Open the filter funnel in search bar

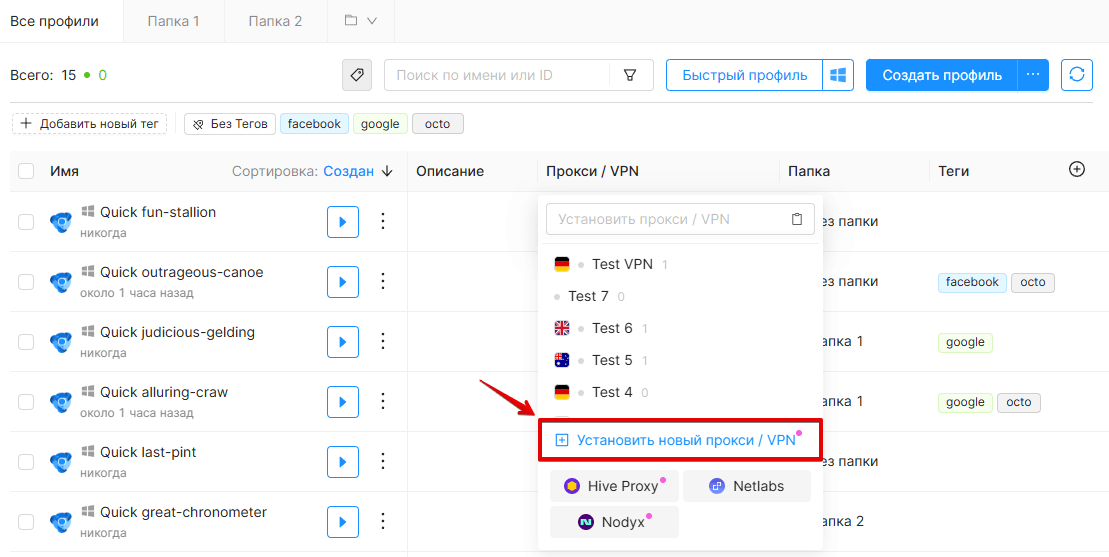630,75
